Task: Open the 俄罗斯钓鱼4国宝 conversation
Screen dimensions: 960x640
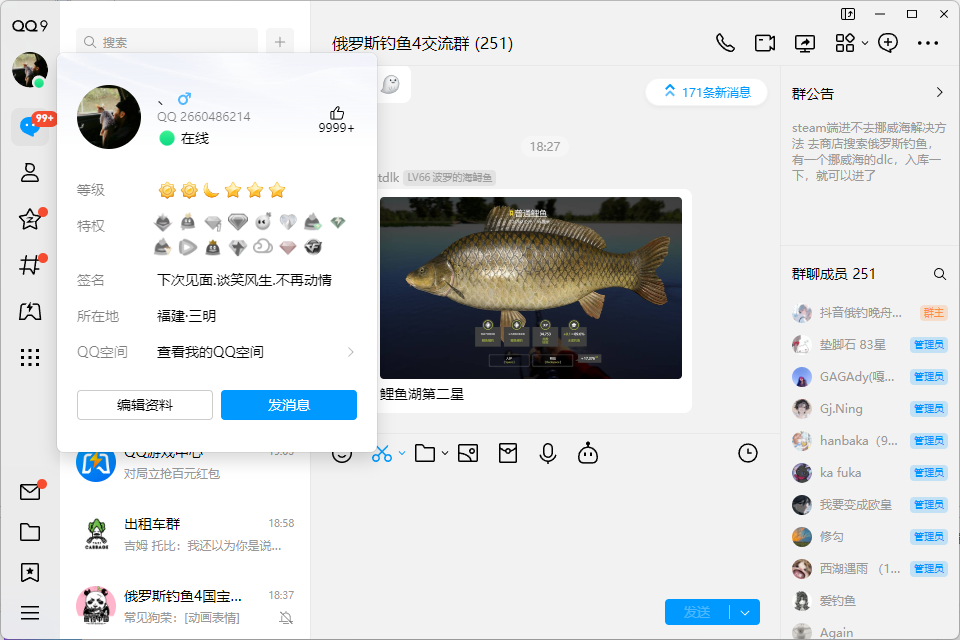Action: [x=185, y=605]
